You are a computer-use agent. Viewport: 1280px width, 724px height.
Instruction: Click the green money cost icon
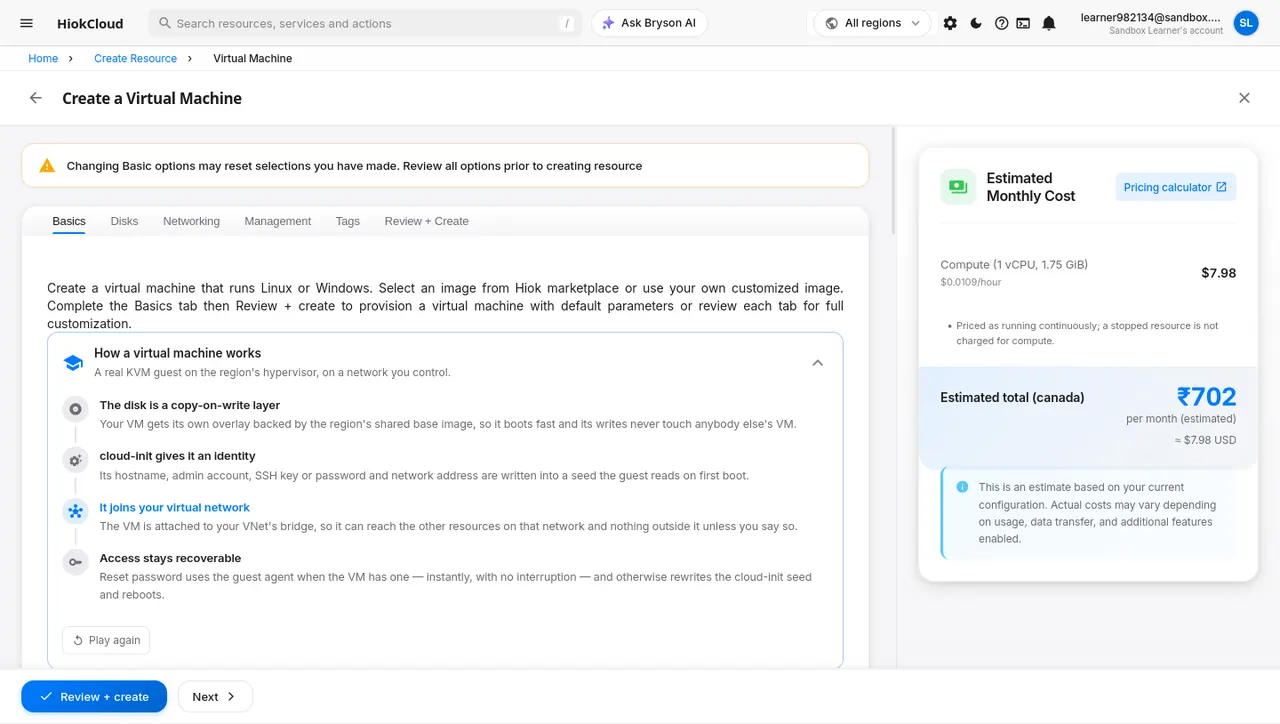958,187
